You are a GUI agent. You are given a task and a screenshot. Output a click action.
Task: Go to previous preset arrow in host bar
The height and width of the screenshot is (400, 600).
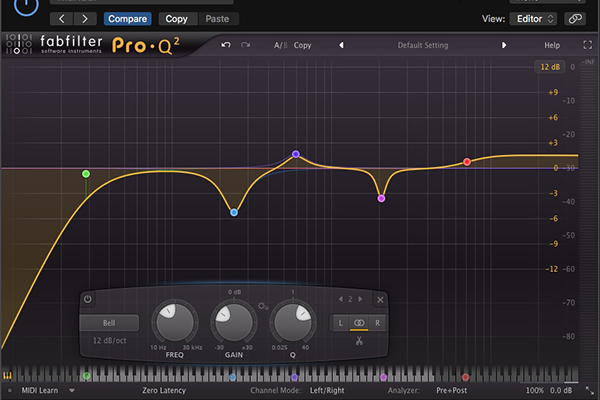coord(62,19)
